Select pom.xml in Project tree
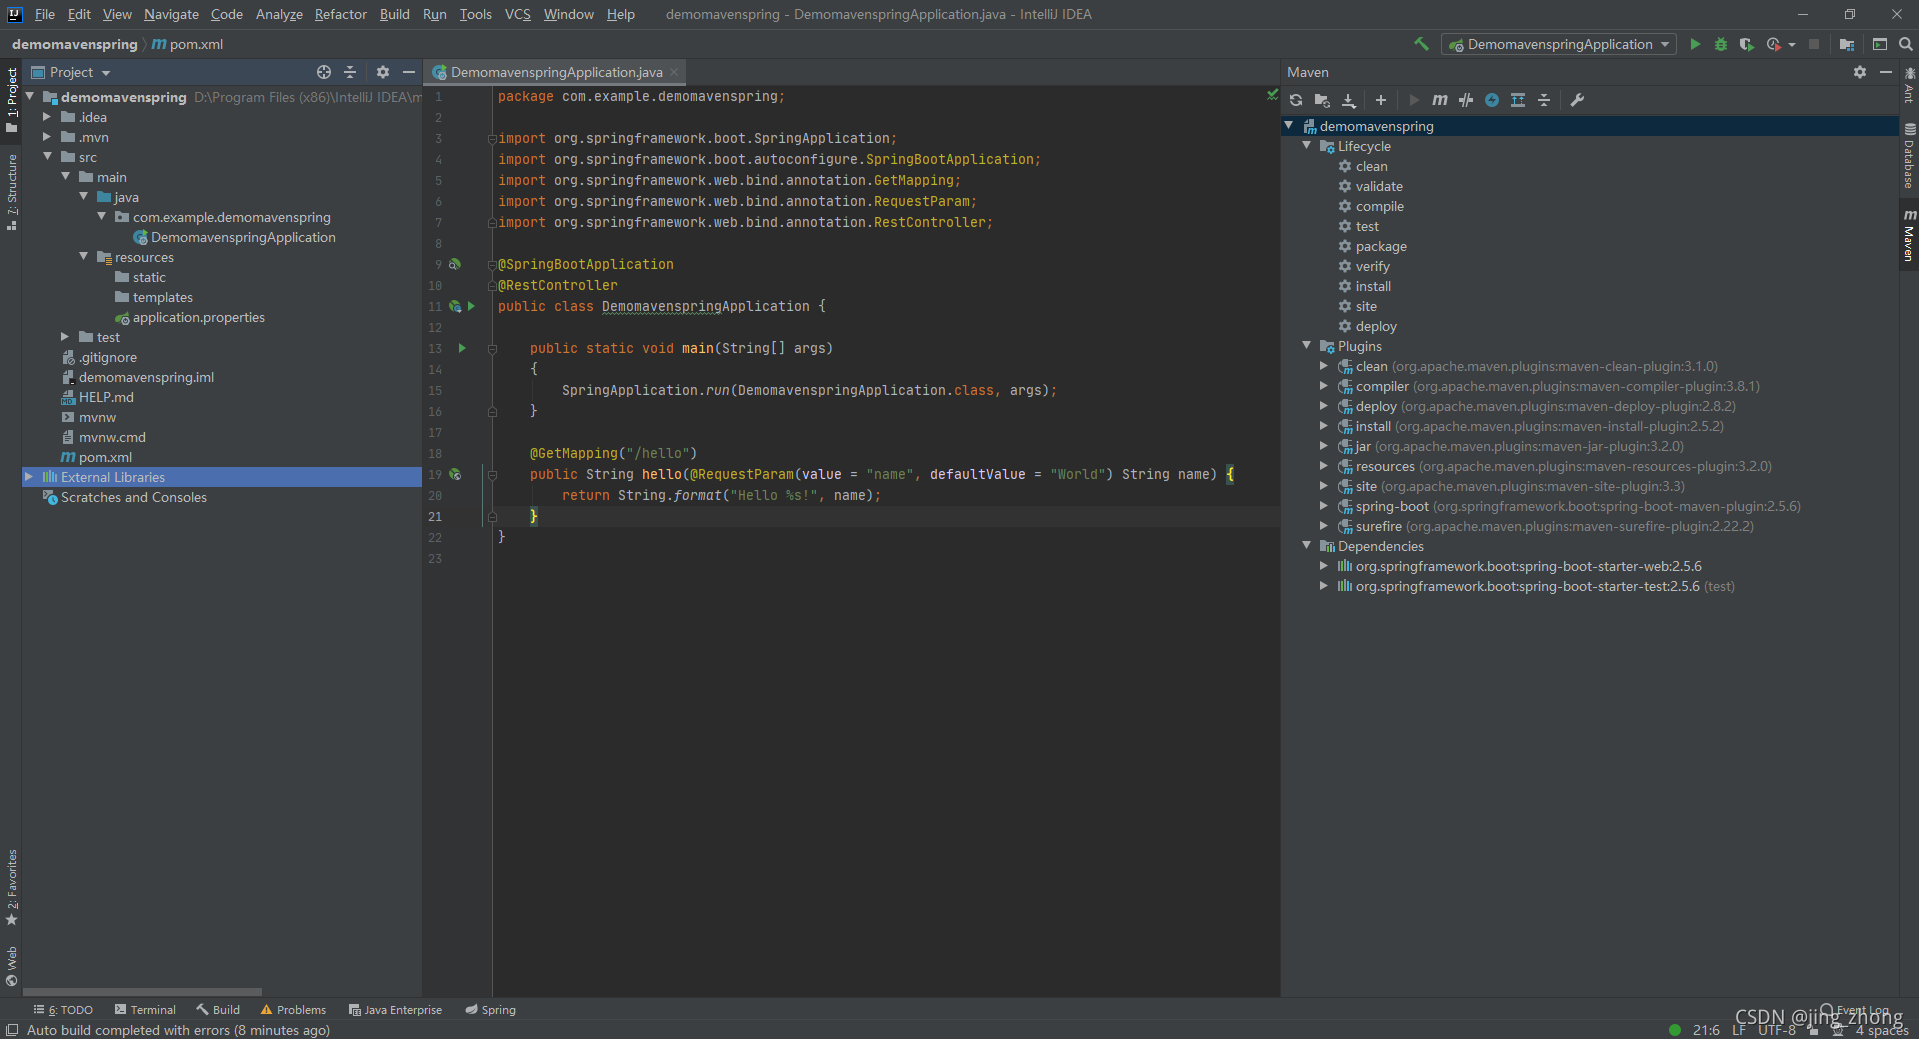This screenshot has height=1039, width=1919. (105, 457)
